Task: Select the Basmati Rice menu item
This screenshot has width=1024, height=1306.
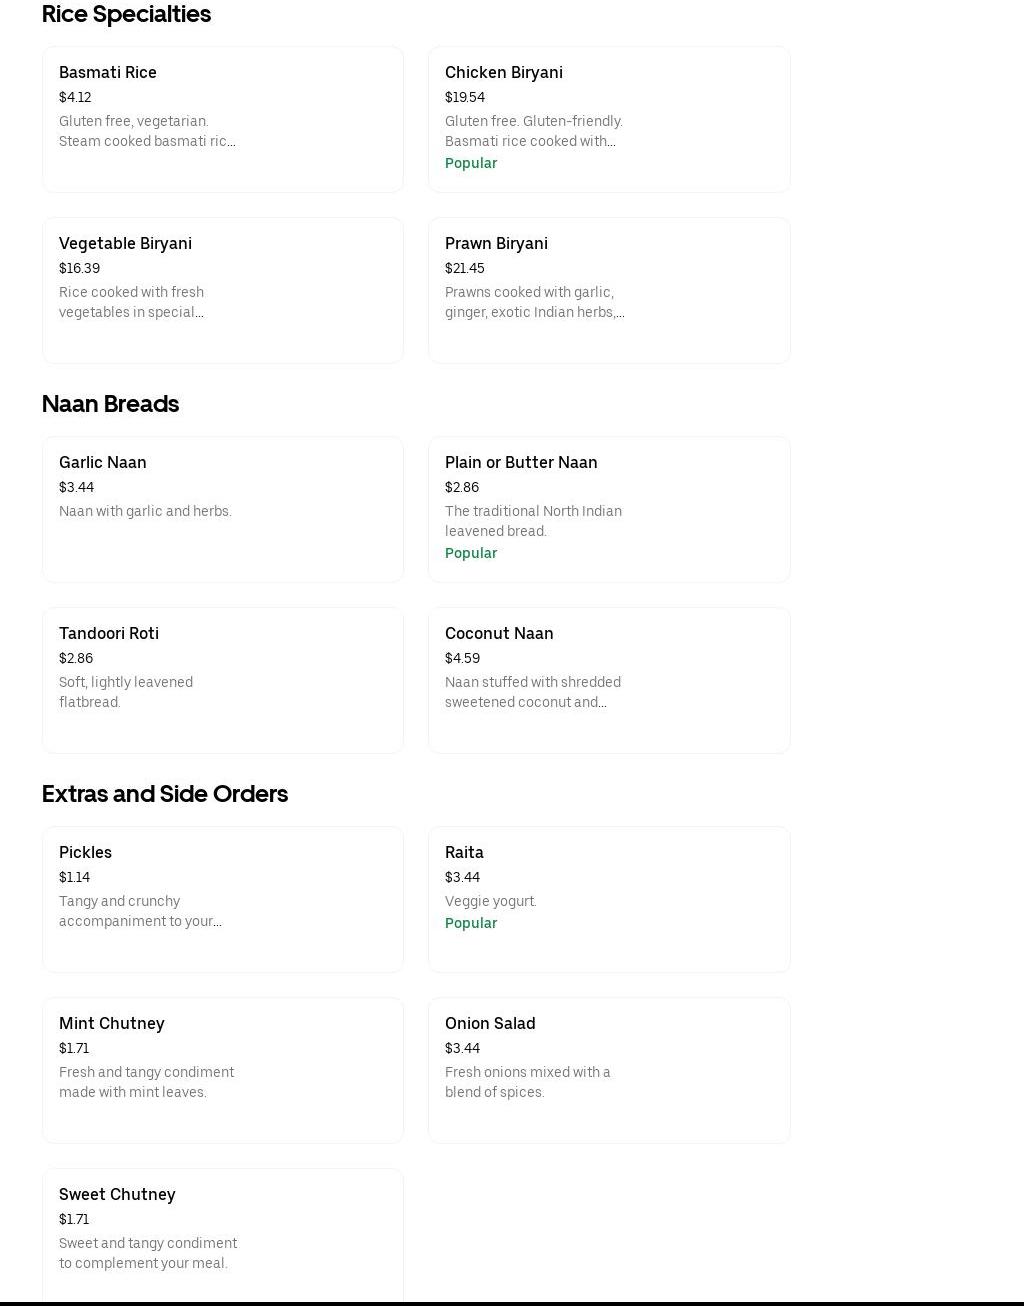Action: [x=222, y=119]
